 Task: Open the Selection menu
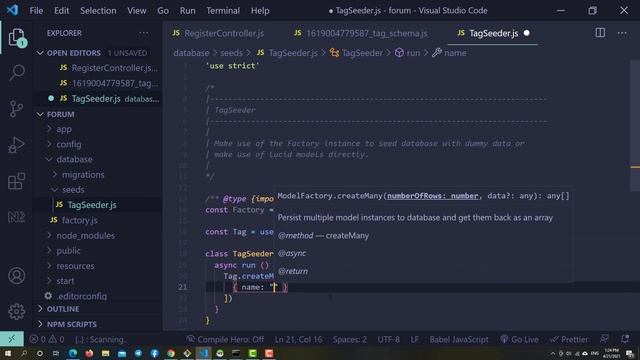[98, 11]
